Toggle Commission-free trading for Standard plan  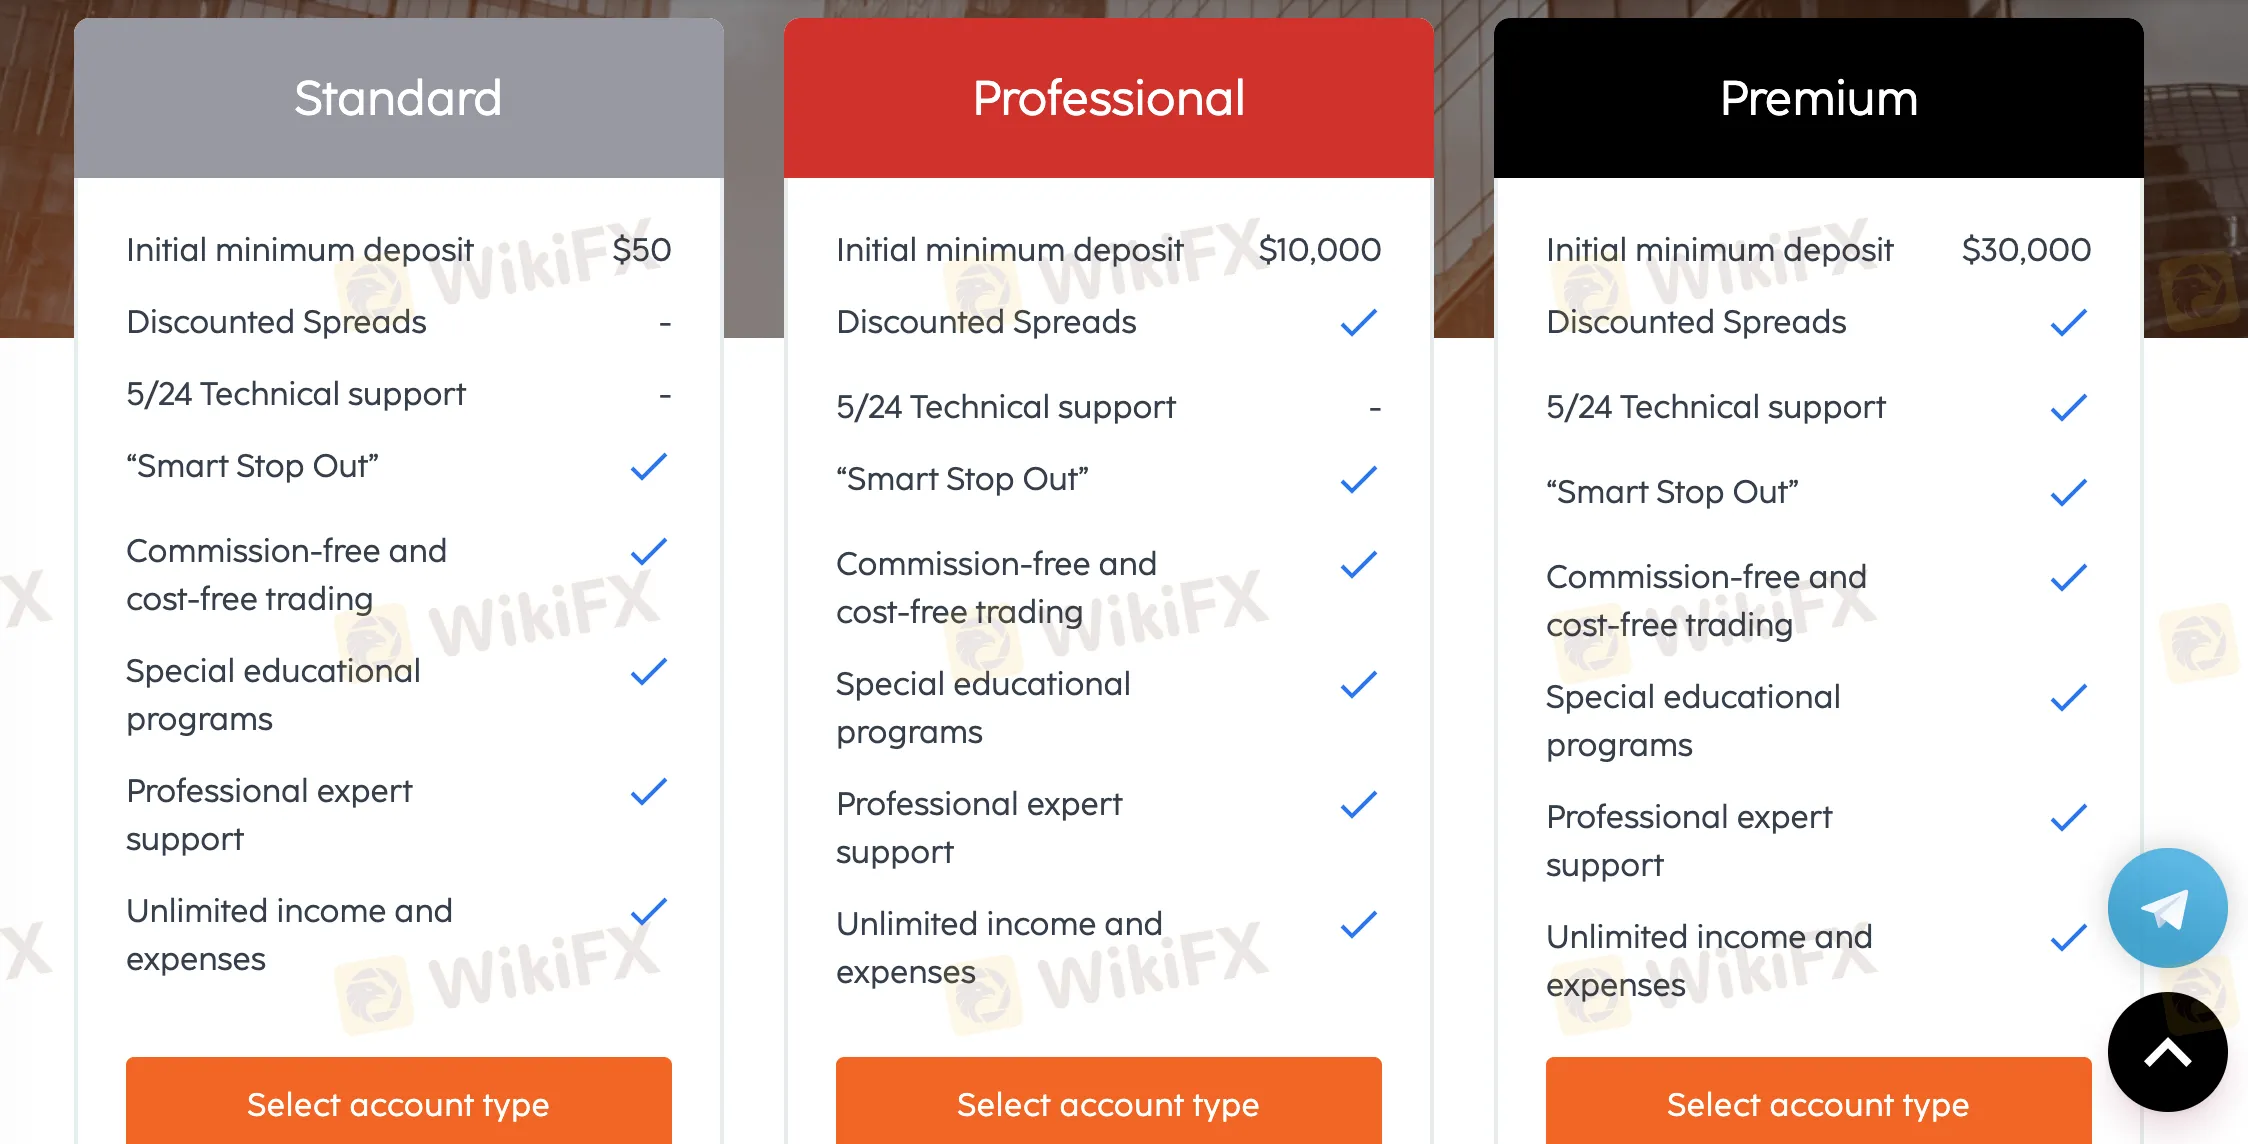[x=648, y=550]
